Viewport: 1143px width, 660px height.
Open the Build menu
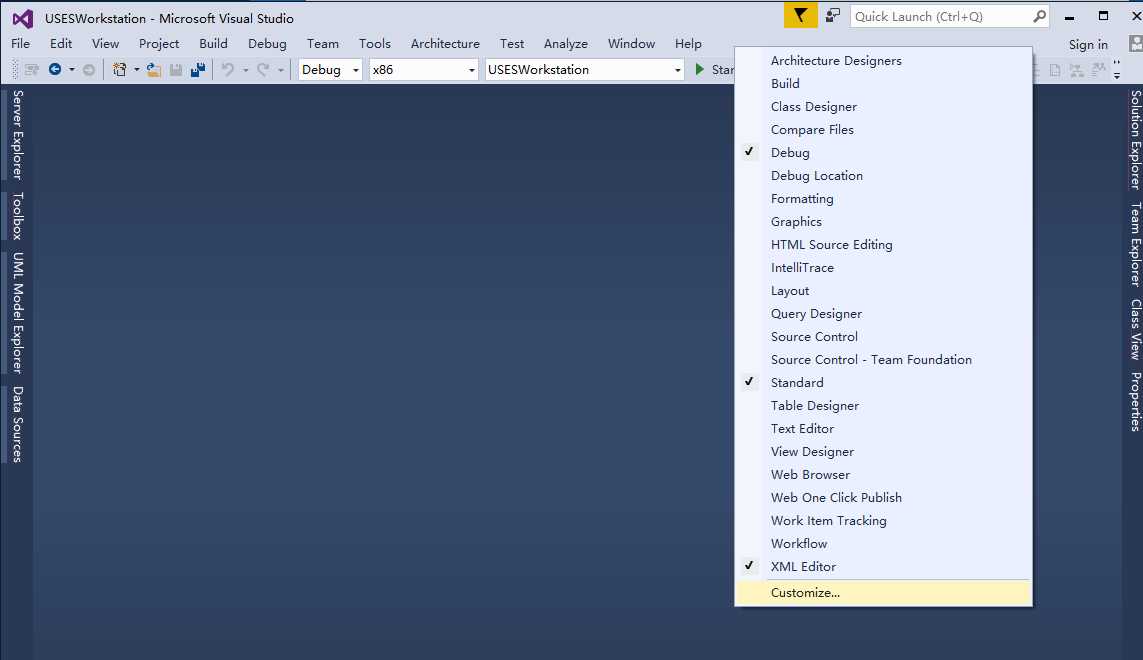214,44
